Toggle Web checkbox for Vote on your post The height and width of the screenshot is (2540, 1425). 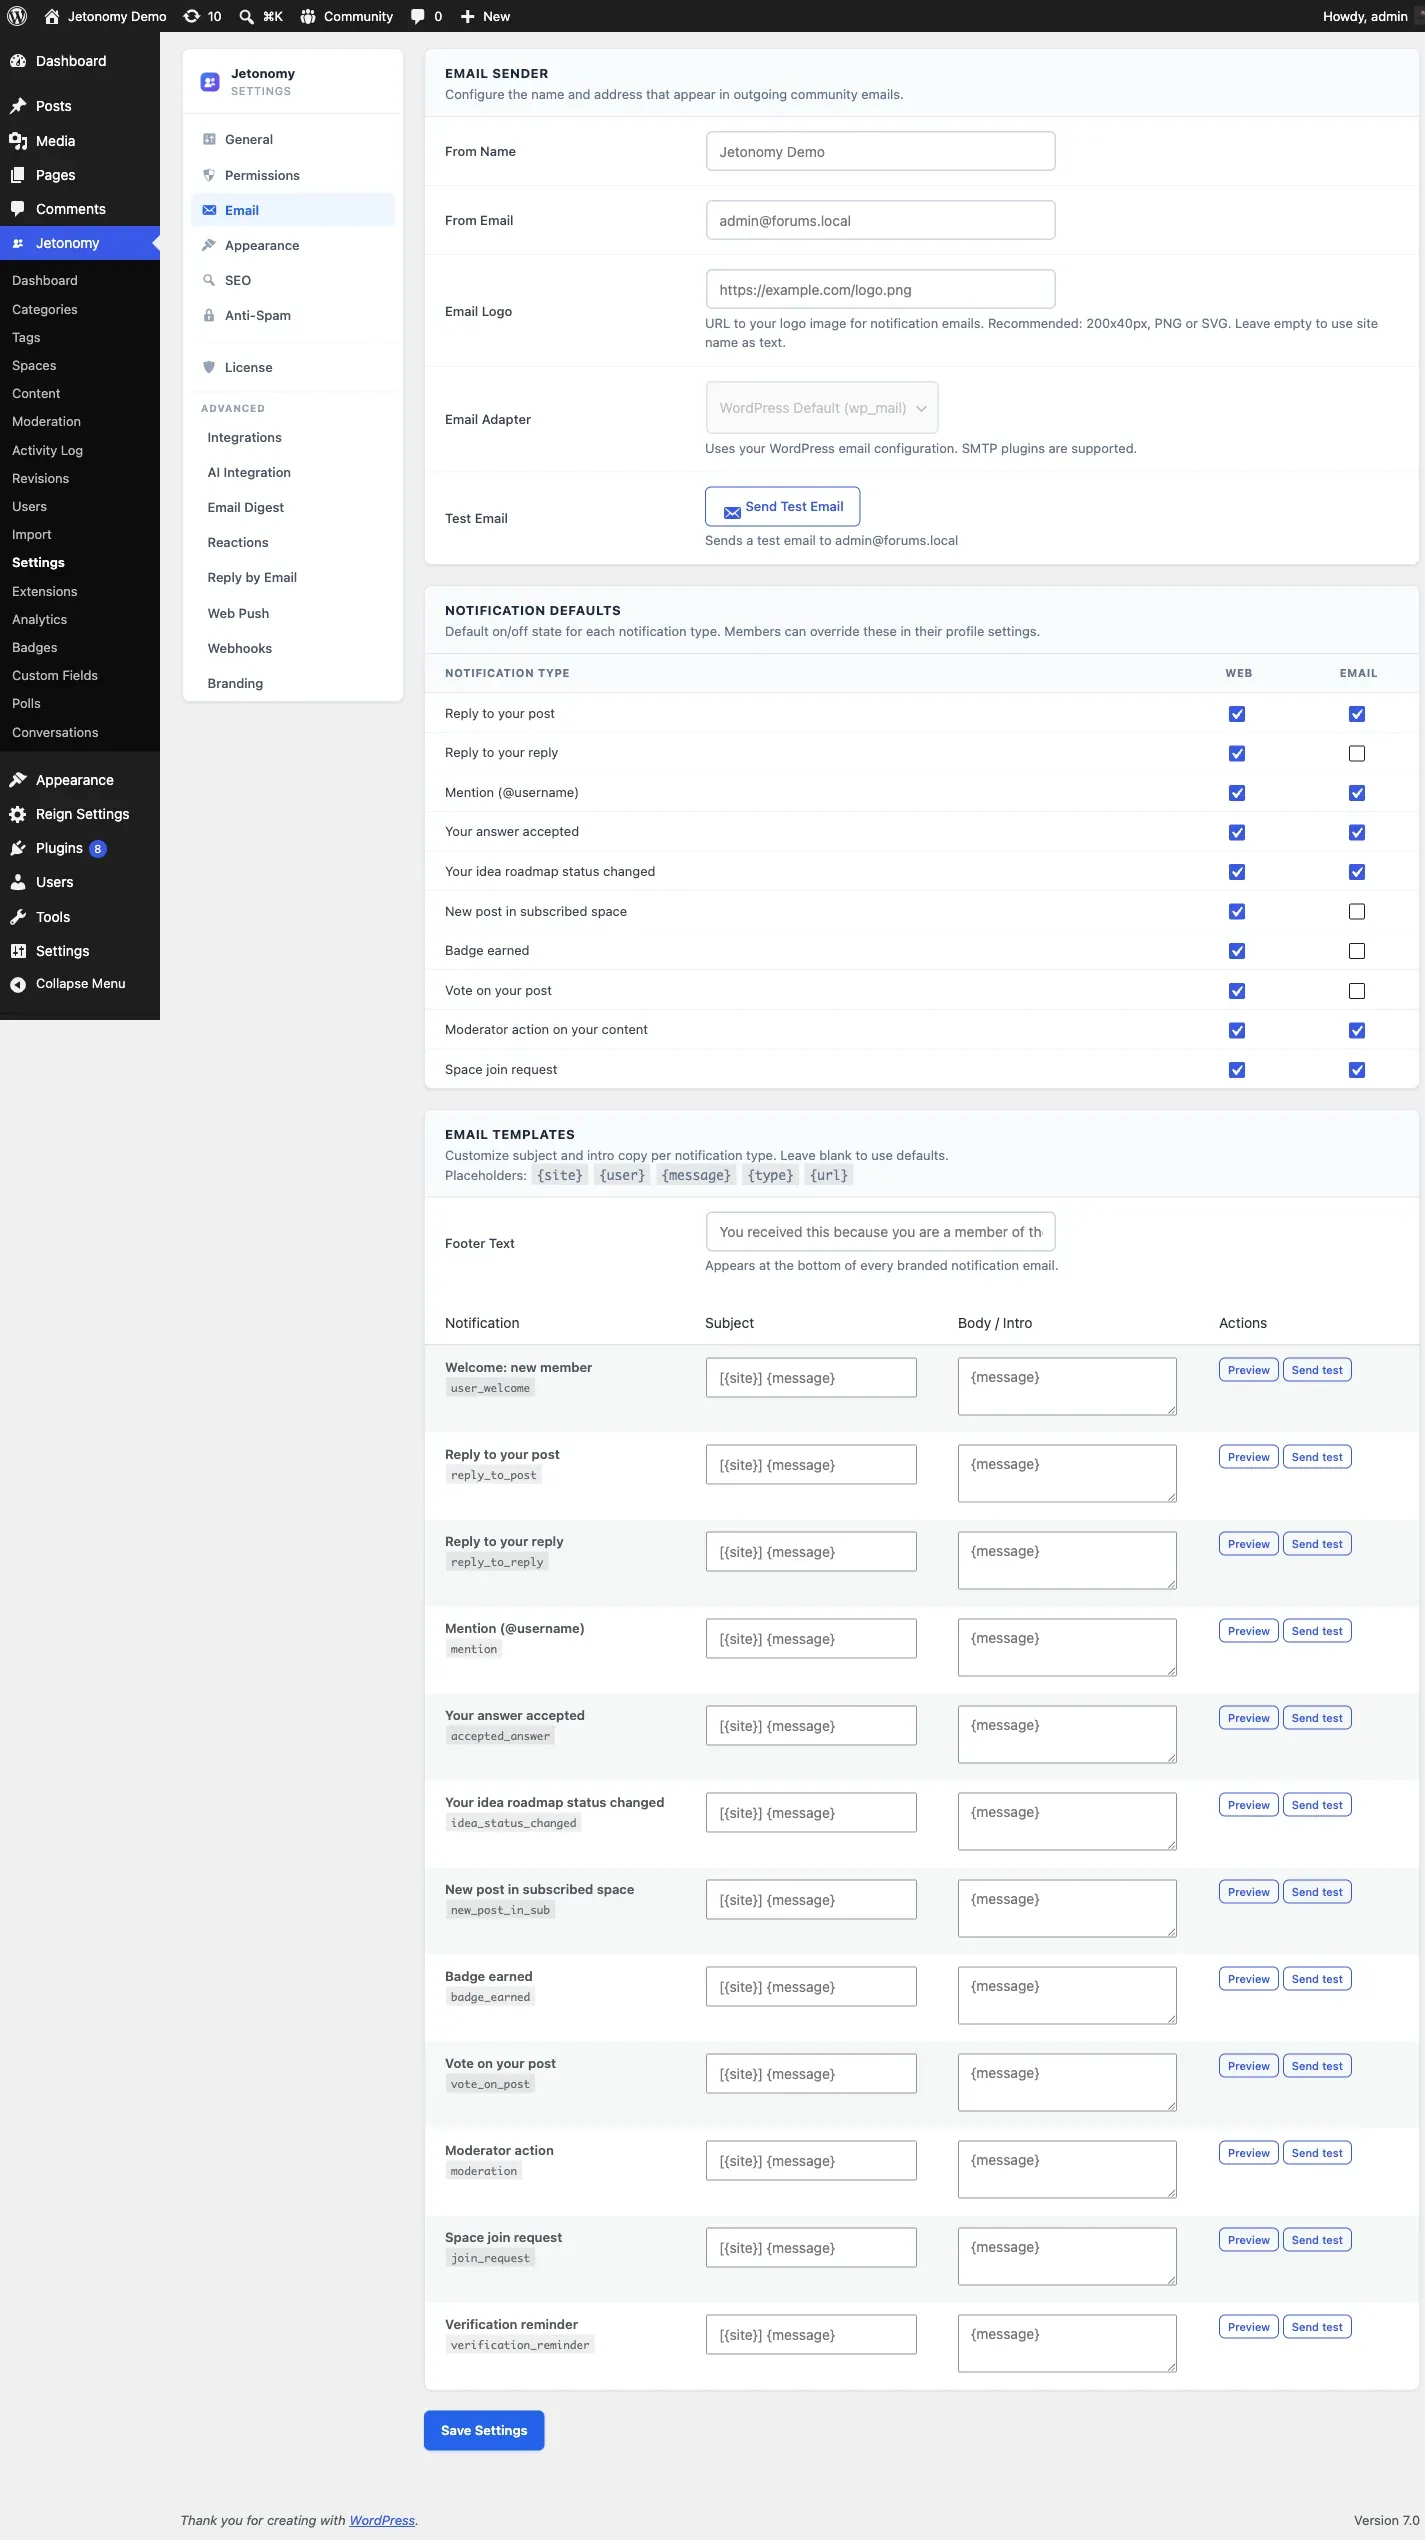pyautogui.click(x=1237, y=991)
